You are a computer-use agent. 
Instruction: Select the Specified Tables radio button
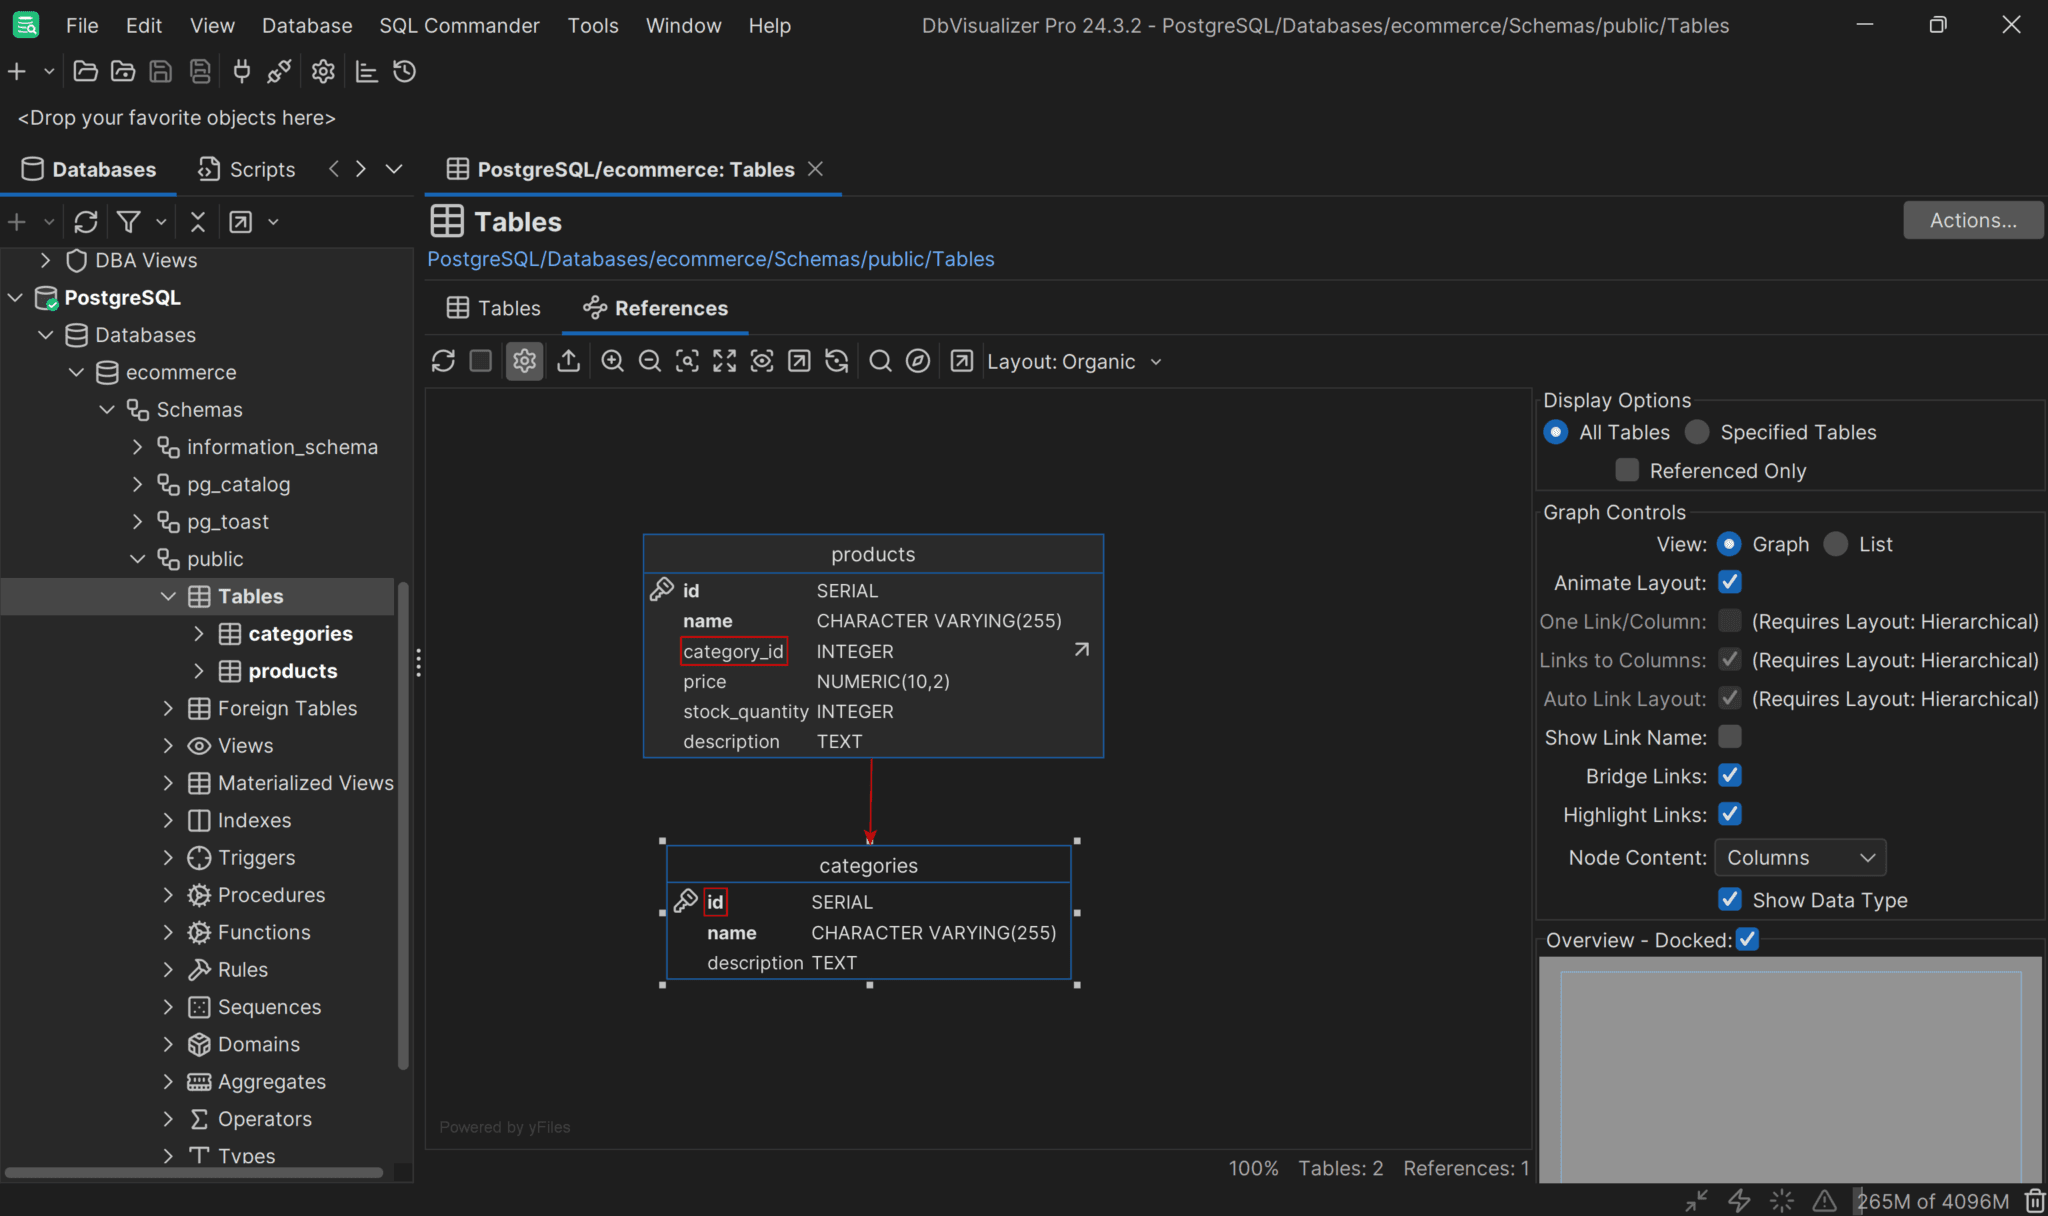click(x=1696, y=432)
